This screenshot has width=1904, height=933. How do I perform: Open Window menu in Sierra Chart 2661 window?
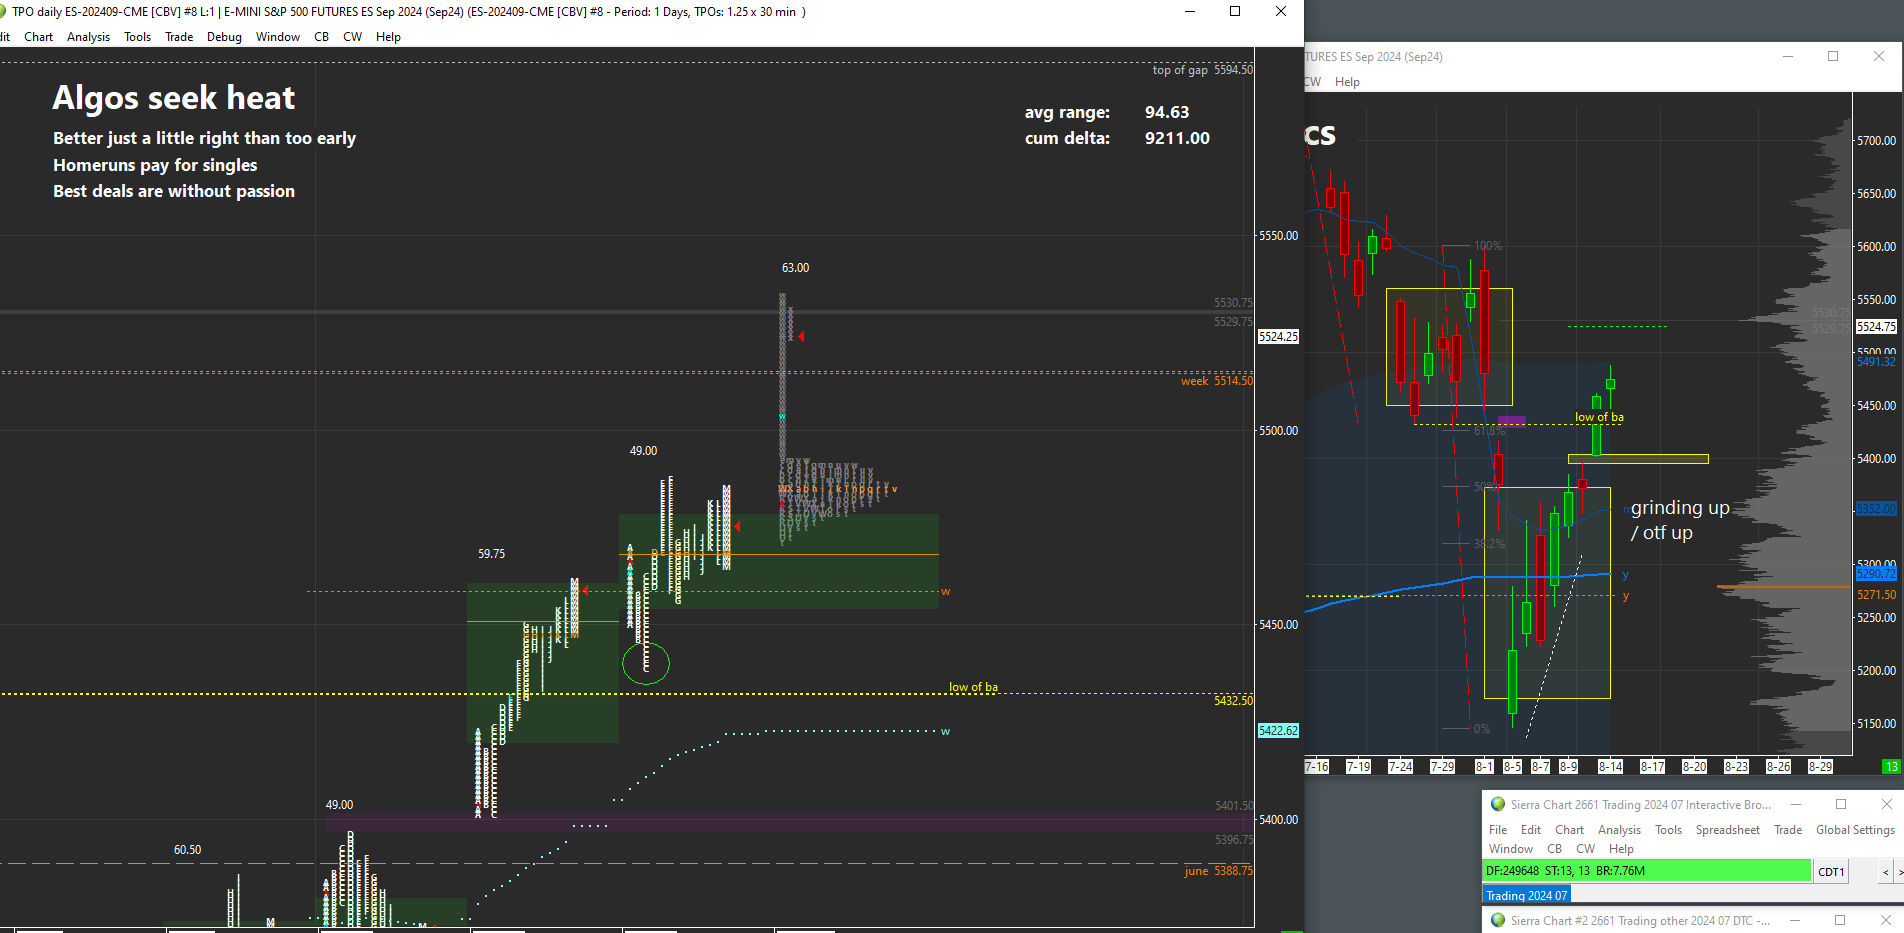point(1510,849)
